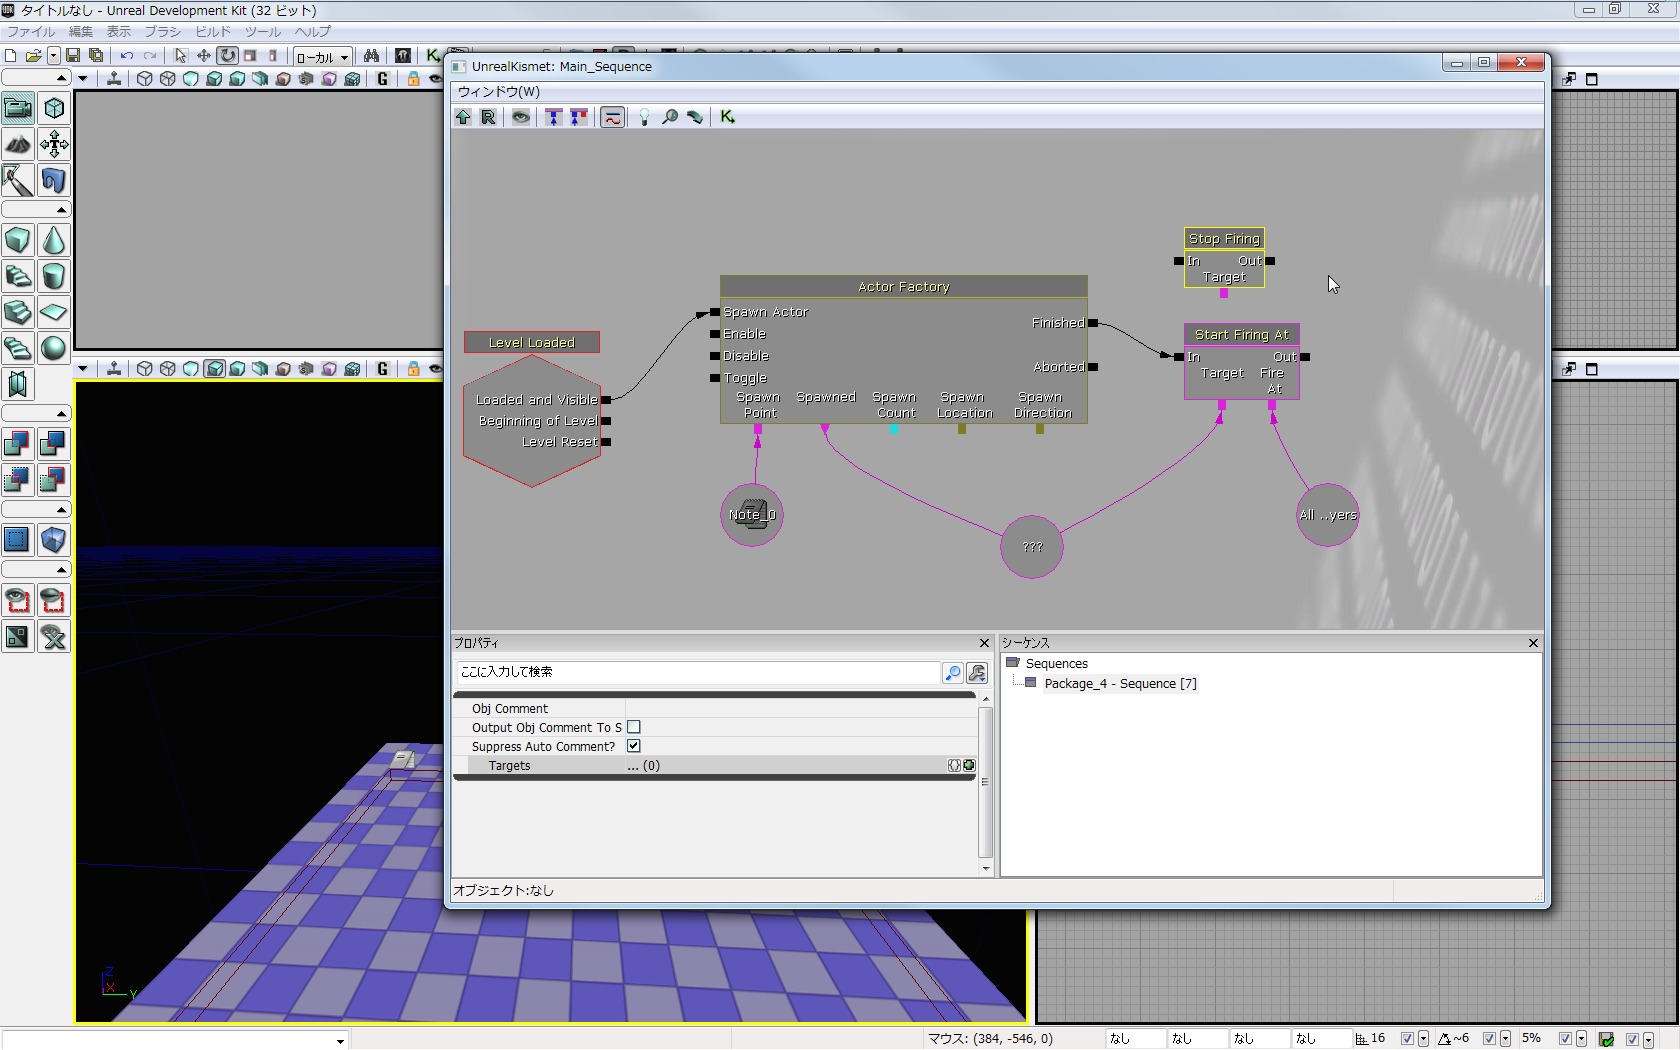Image resolution: width=1680 pixels, height=1050 pixels.
Task: Click the Kismet search magnifier icon
Action: 670,117
